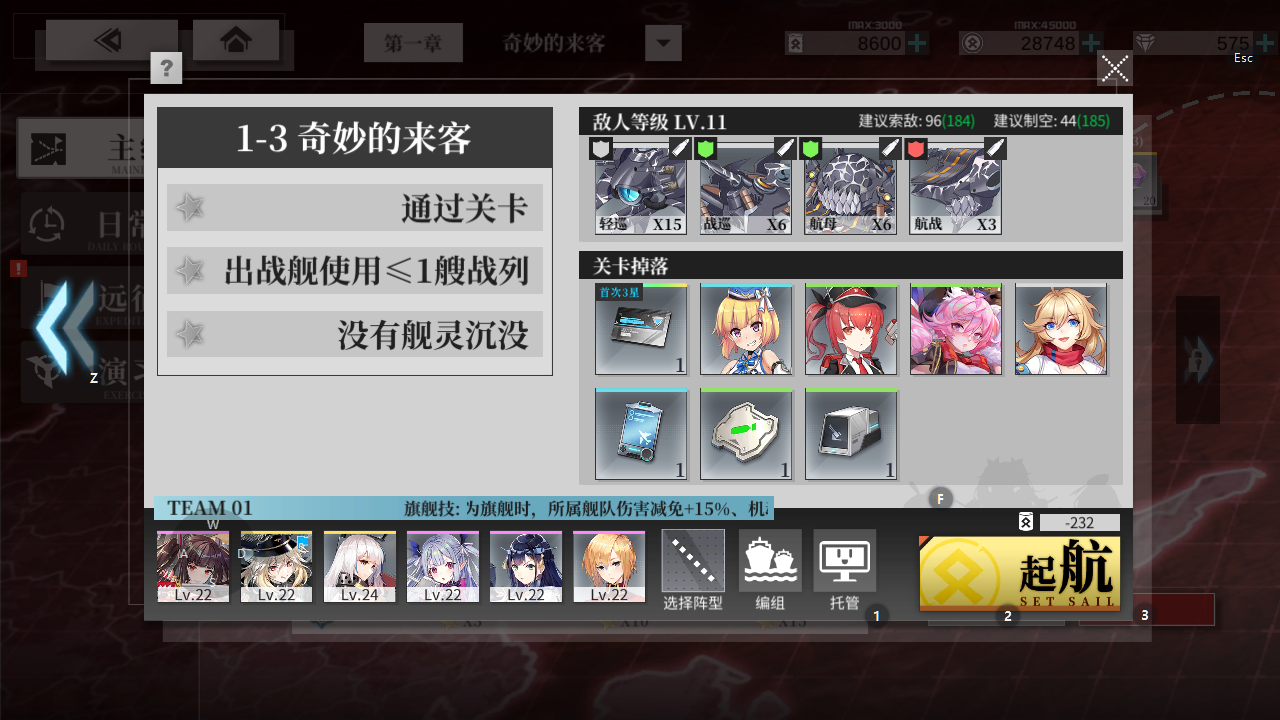Open the 第一章 chapter tab
1280x720 pixels.
pyautogui.click(x=413, y=43)
